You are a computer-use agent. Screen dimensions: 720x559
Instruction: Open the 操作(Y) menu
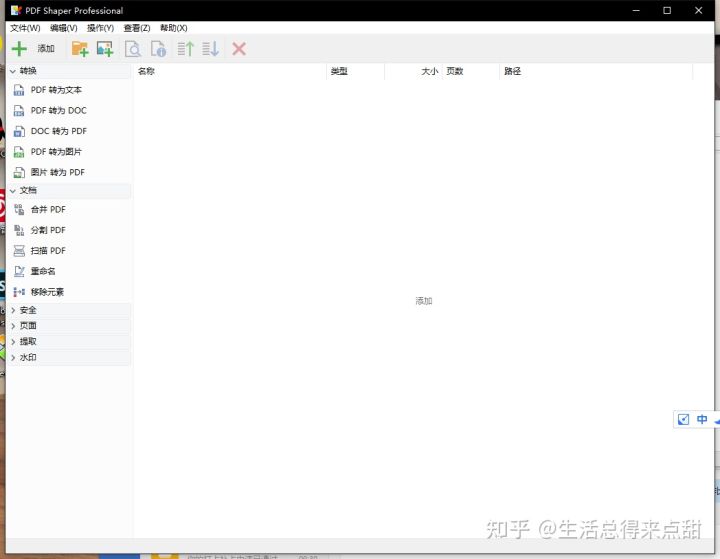tap(100, 28)
